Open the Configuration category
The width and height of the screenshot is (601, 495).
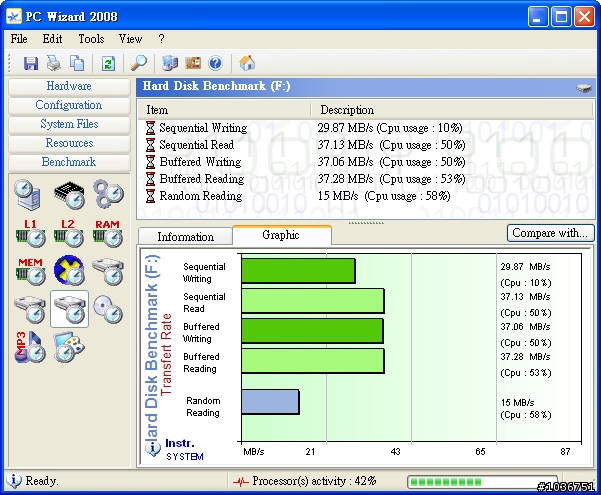click(x=69, y=105)
